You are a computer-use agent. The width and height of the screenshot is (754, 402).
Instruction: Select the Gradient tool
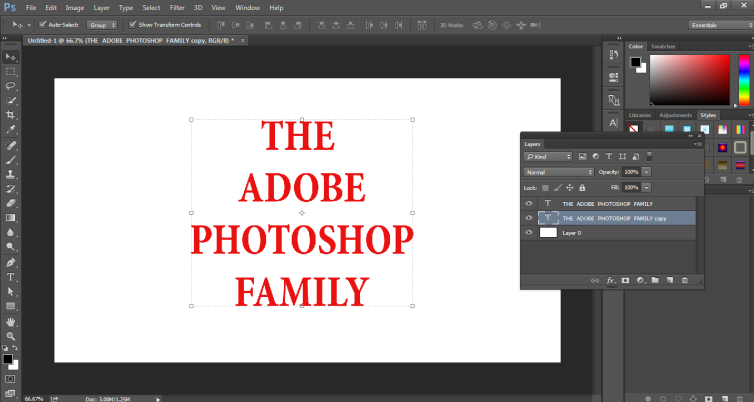[x=11, y=217]
